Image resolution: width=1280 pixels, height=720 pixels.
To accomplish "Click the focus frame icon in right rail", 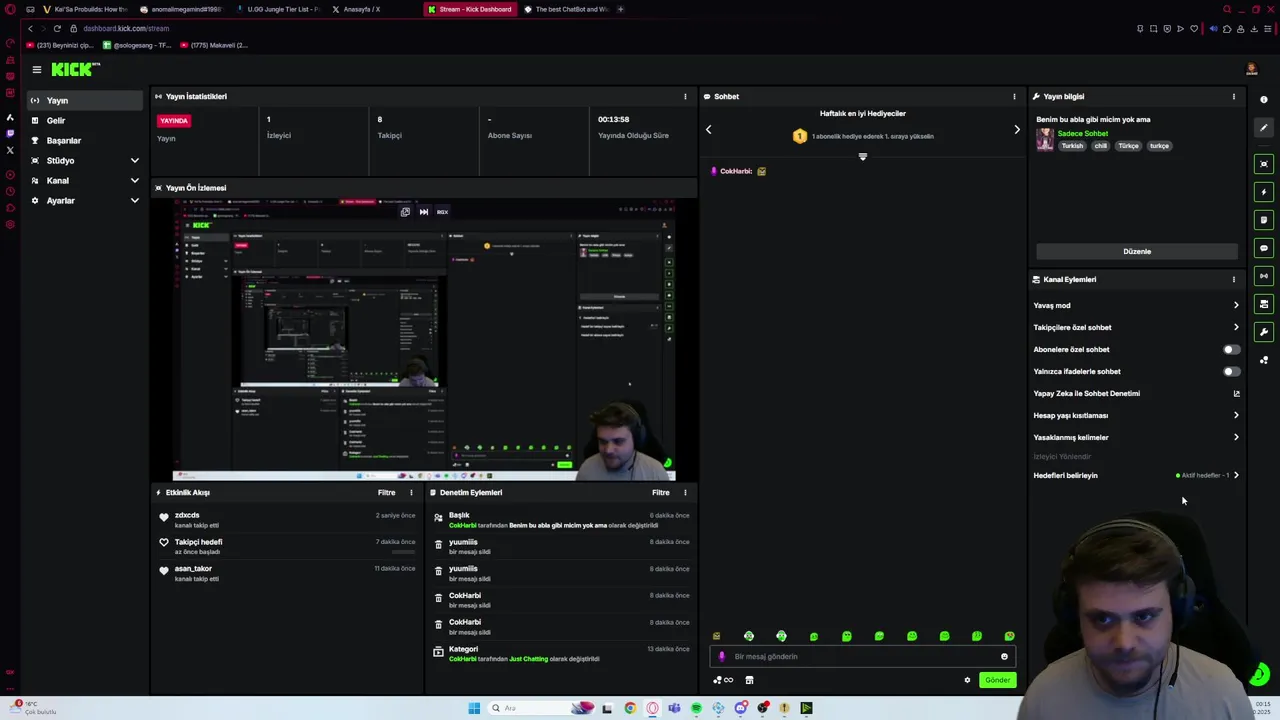I will click(1264, 164).
